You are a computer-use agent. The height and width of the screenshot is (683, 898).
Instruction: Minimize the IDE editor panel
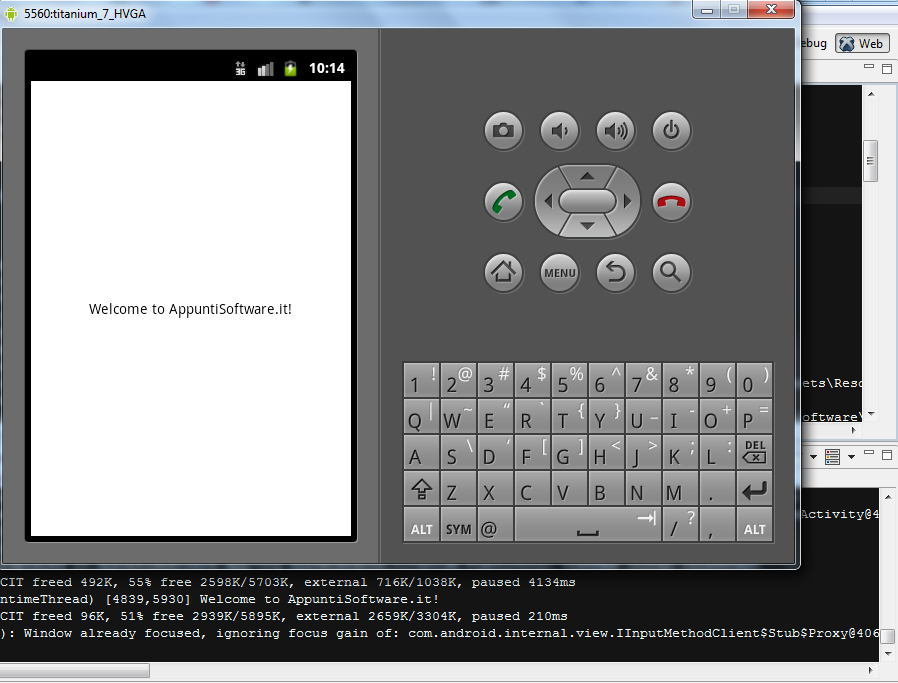tap(869, 67)
